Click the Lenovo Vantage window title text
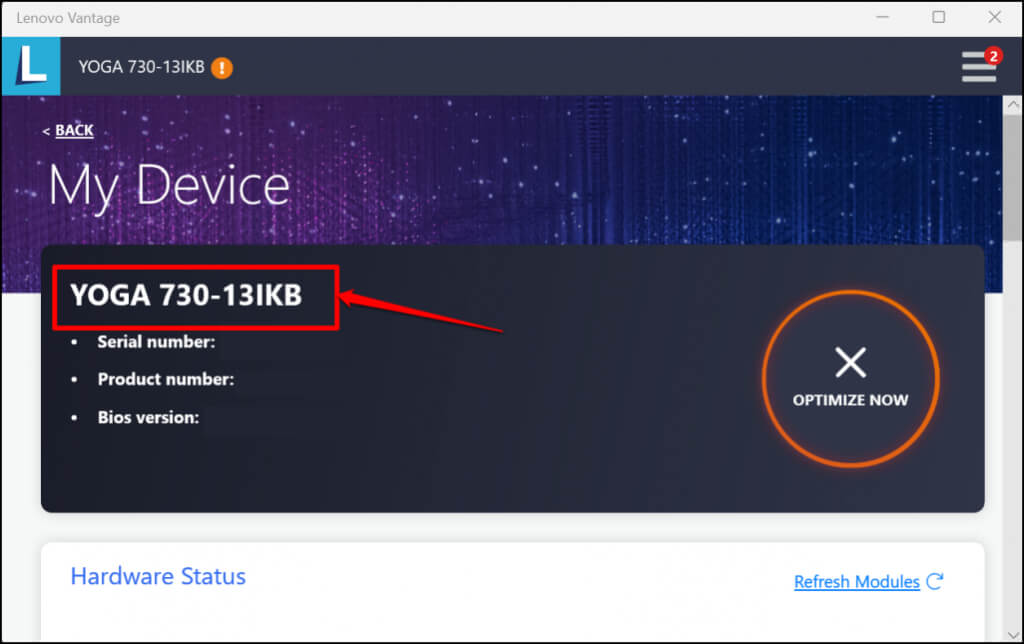The image size is (1024, 644). click(68, 17)
